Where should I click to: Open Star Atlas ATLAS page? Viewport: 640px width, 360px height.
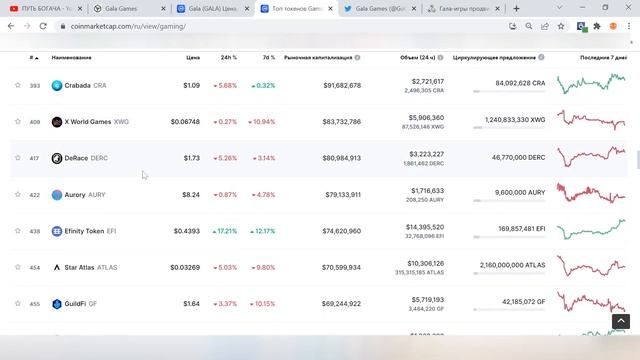pyautogui.click(x=91, y=267)
